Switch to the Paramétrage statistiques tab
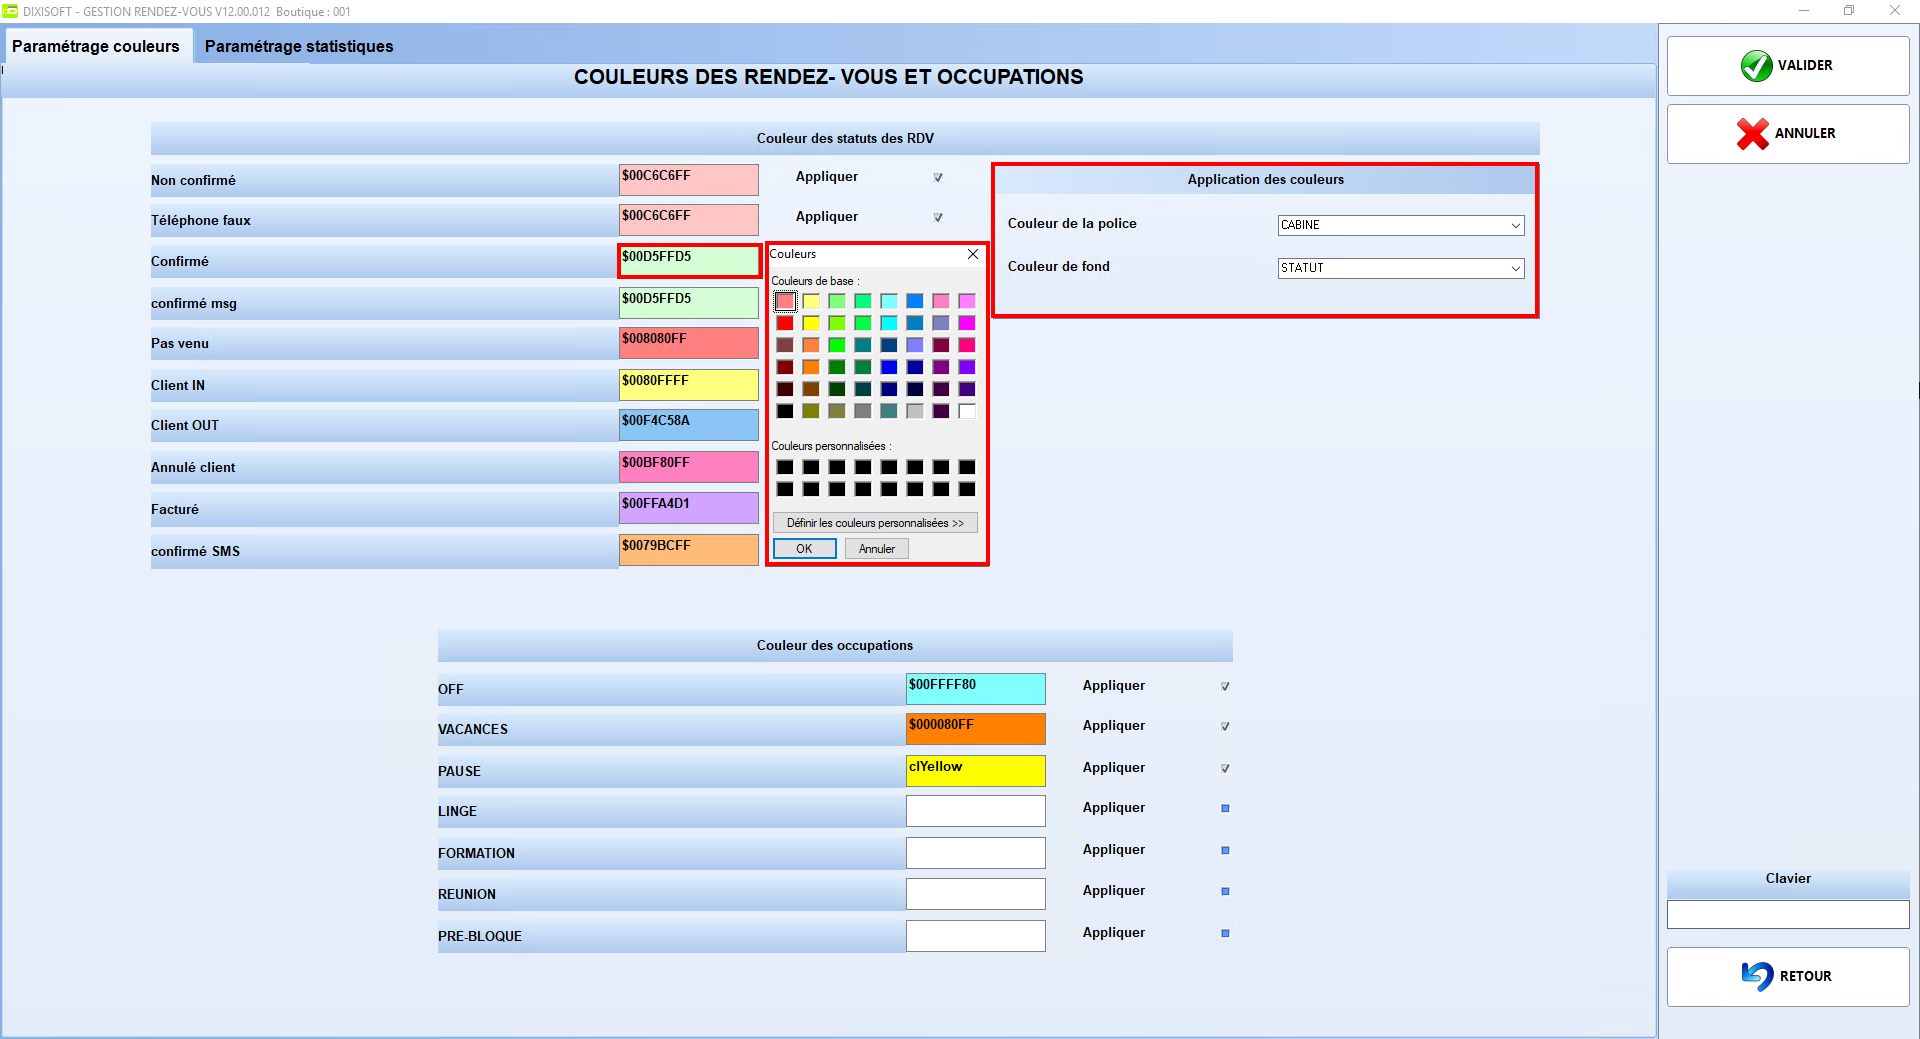This screenshot has height=1039, width=1920. (299, 46)
